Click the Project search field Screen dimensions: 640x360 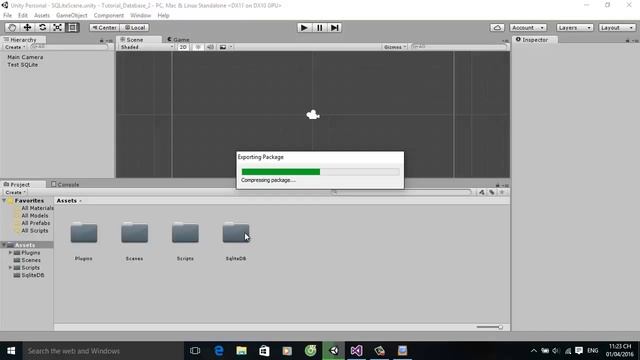tap(402, 192)
